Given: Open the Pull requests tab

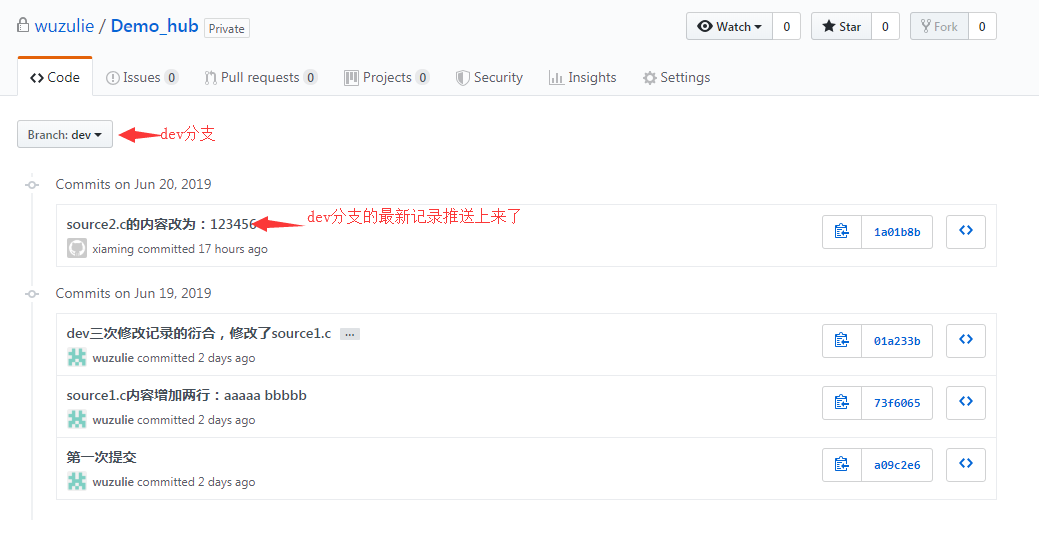Looking at the screenshot, I should pyautogui.click(x=261, y=78).
